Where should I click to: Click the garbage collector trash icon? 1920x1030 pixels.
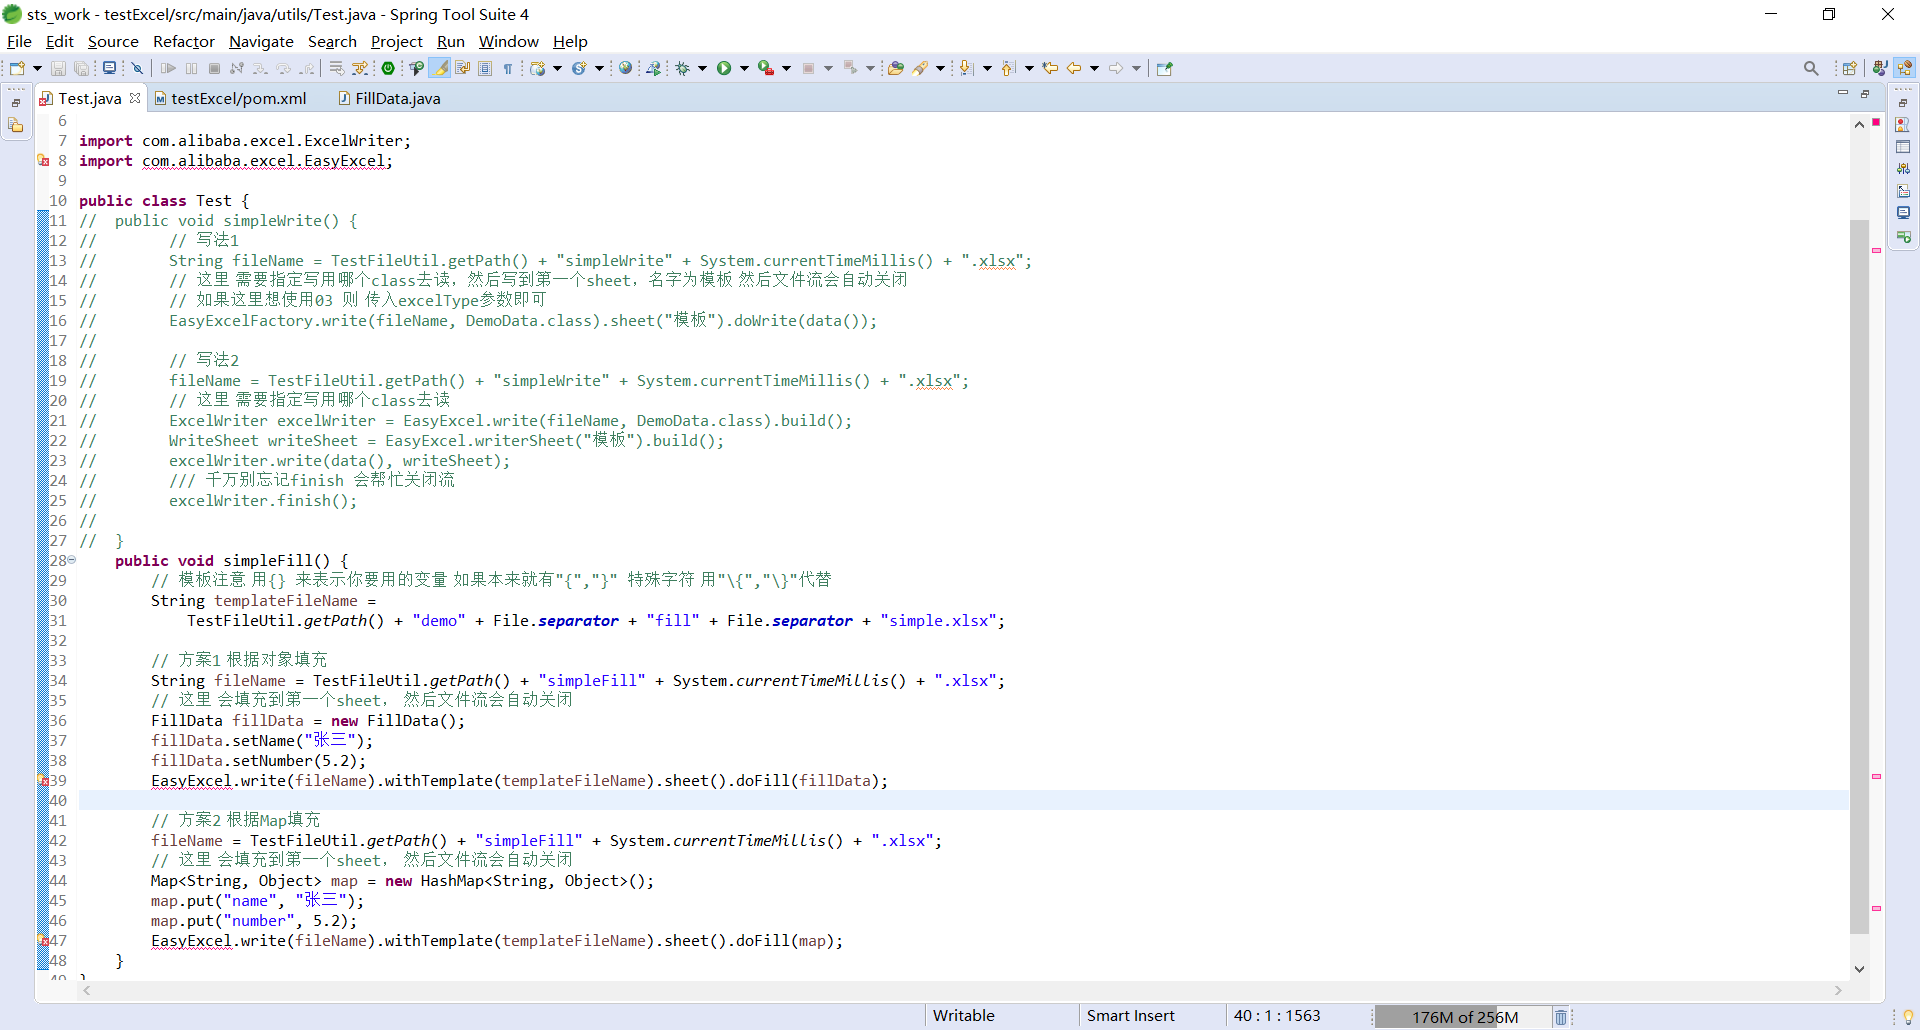tap(1561, 1017)
